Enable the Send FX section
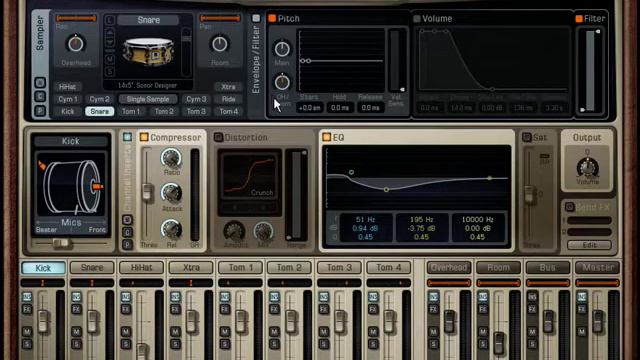This screenshot has height=360, width=640. (x=570, y=207)
